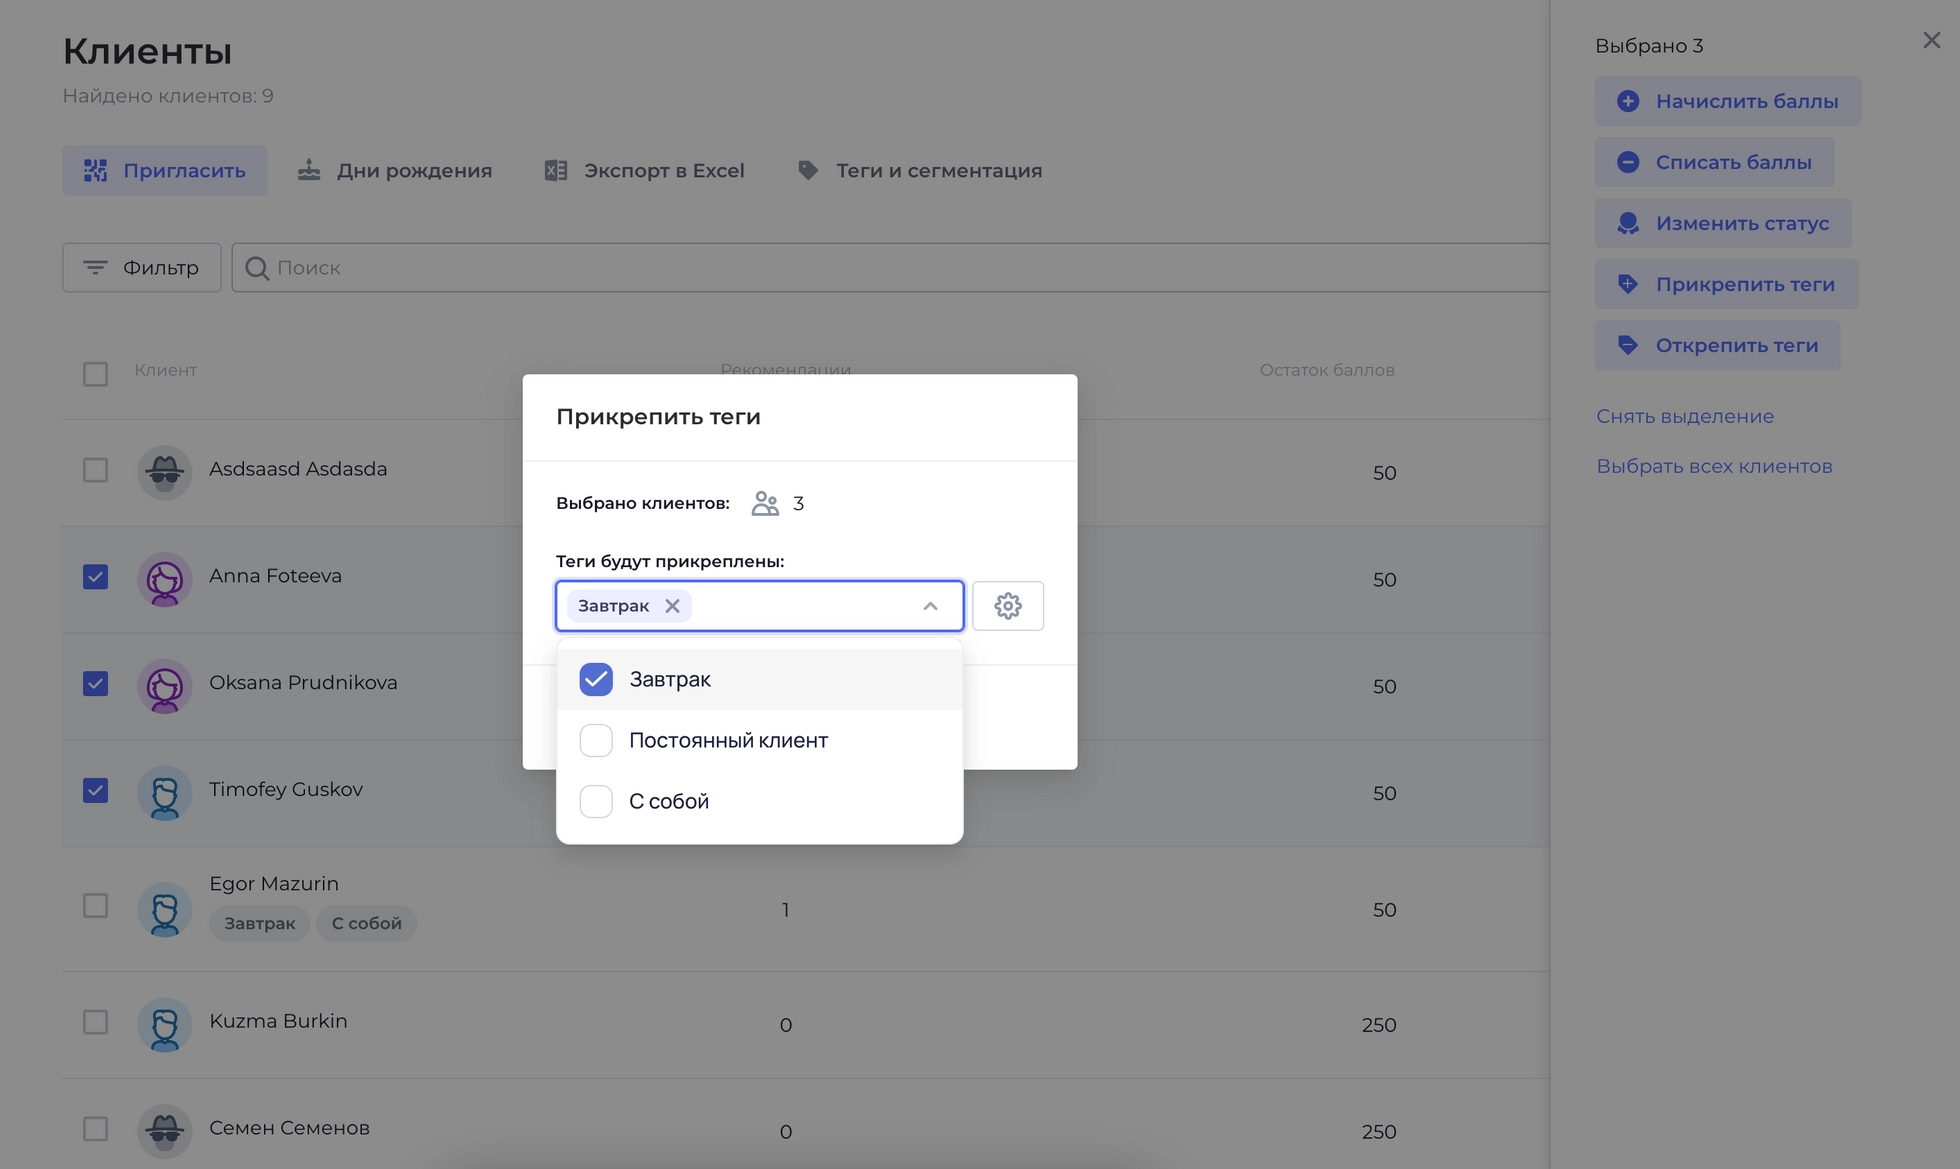Focus the Поиск search field
Viewport: 1960px width, 1169px height.
point(890,268)
